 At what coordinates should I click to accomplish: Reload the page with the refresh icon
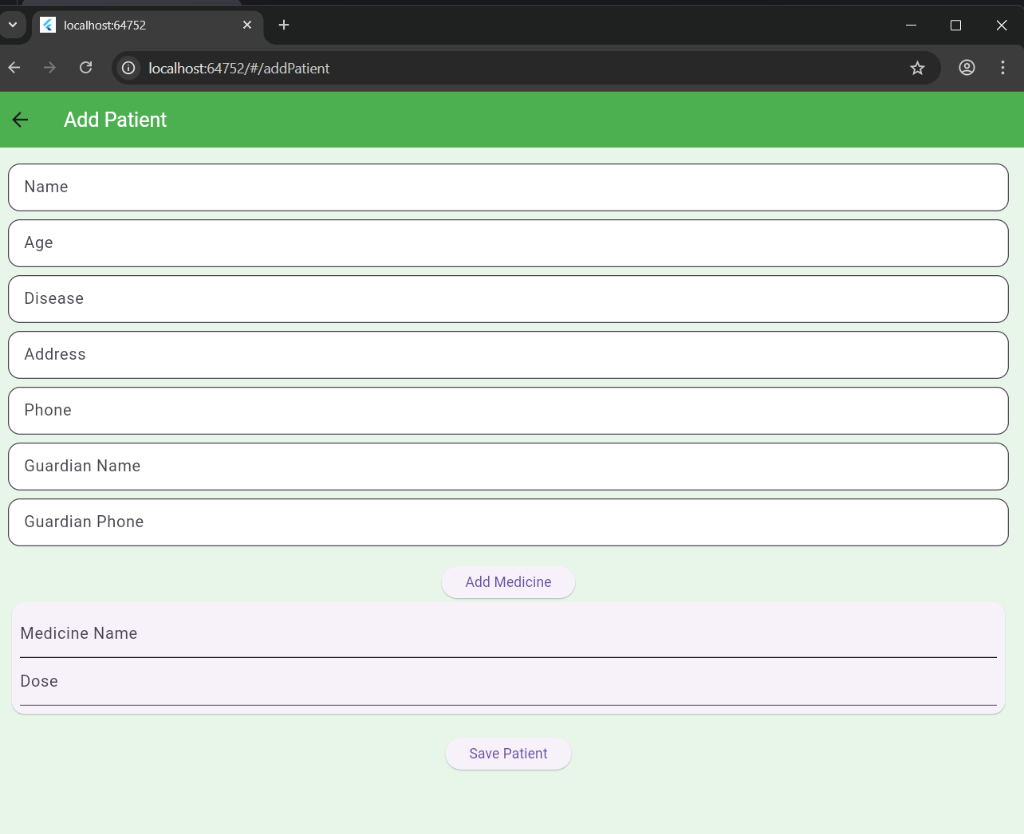86,68
